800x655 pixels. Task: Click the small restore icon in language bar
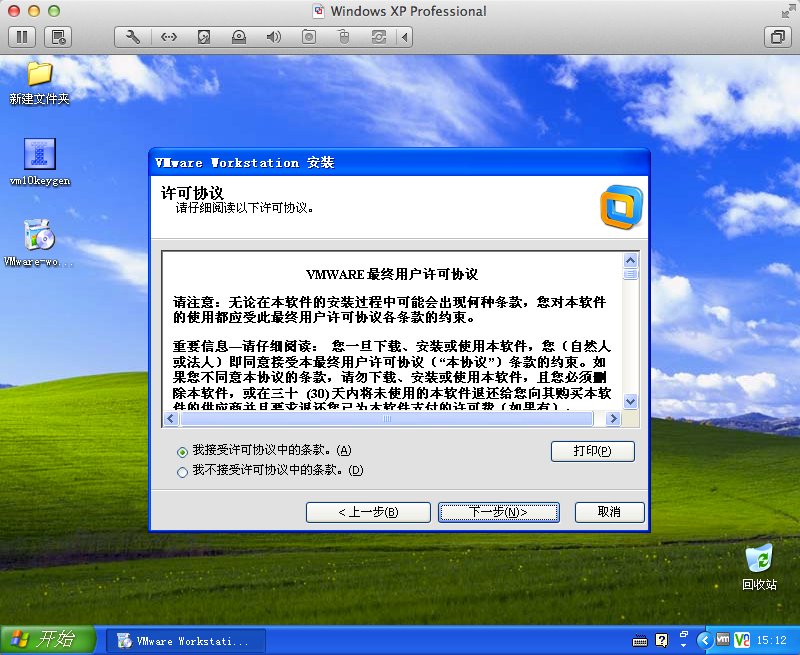684,634
